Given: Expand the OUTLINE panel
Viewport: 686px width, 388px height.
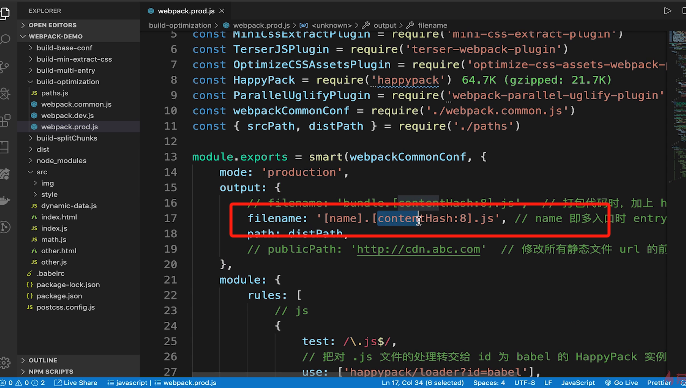Looking at the screenshot, I should [79, 360].
